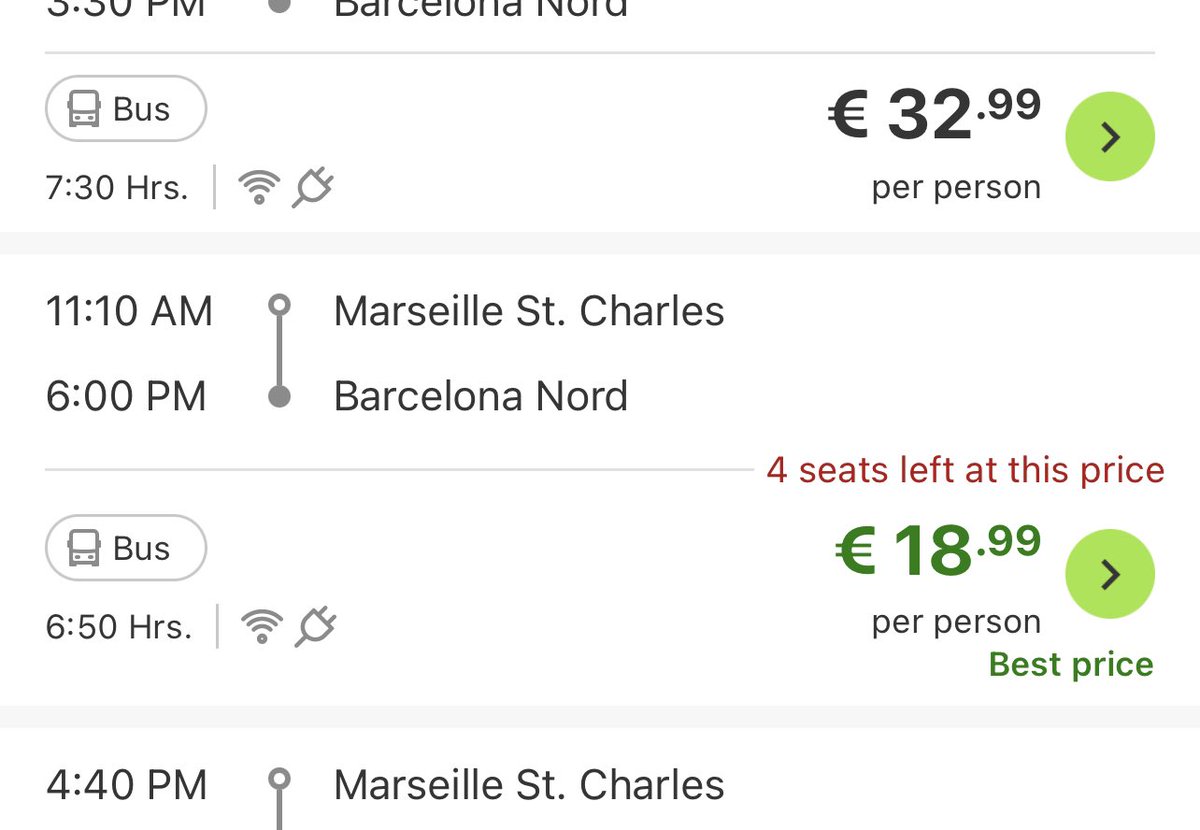This screenshot has width=1200, height=830.
Task: Tap Marseille St. Charles on 4:40 PM trip
Action: (528, 785)
